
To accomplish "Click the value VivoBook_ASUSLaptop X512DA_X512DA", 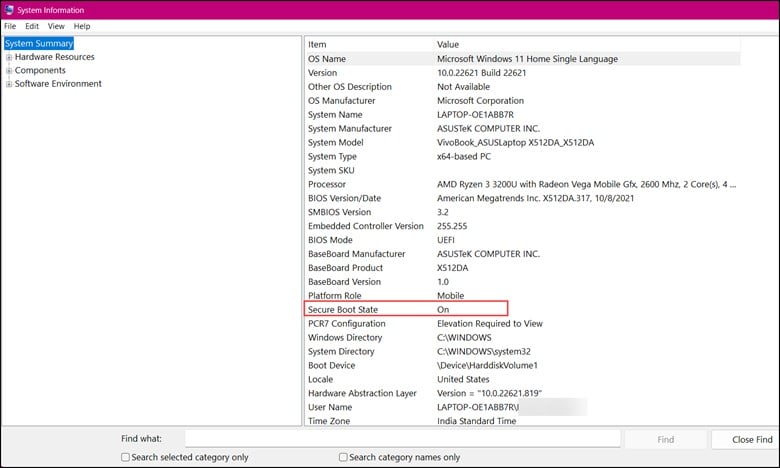I will tap(515, 142).
